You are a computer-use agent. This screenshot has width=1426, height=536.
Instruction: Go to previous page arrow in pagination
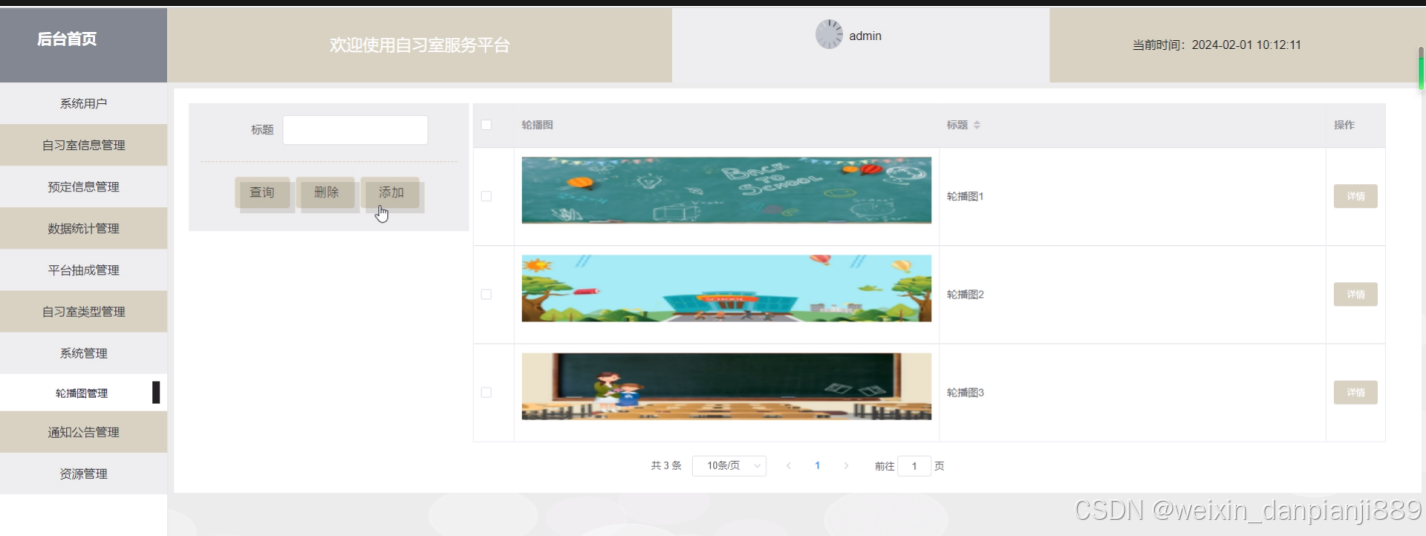(x=788, y=466)
